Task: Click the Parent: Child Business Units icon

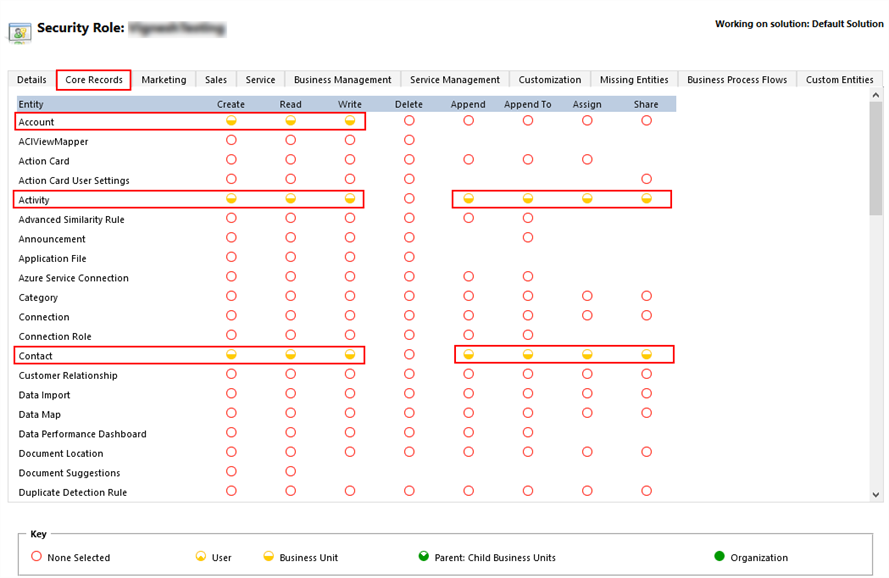Action: tap(425, 557)
